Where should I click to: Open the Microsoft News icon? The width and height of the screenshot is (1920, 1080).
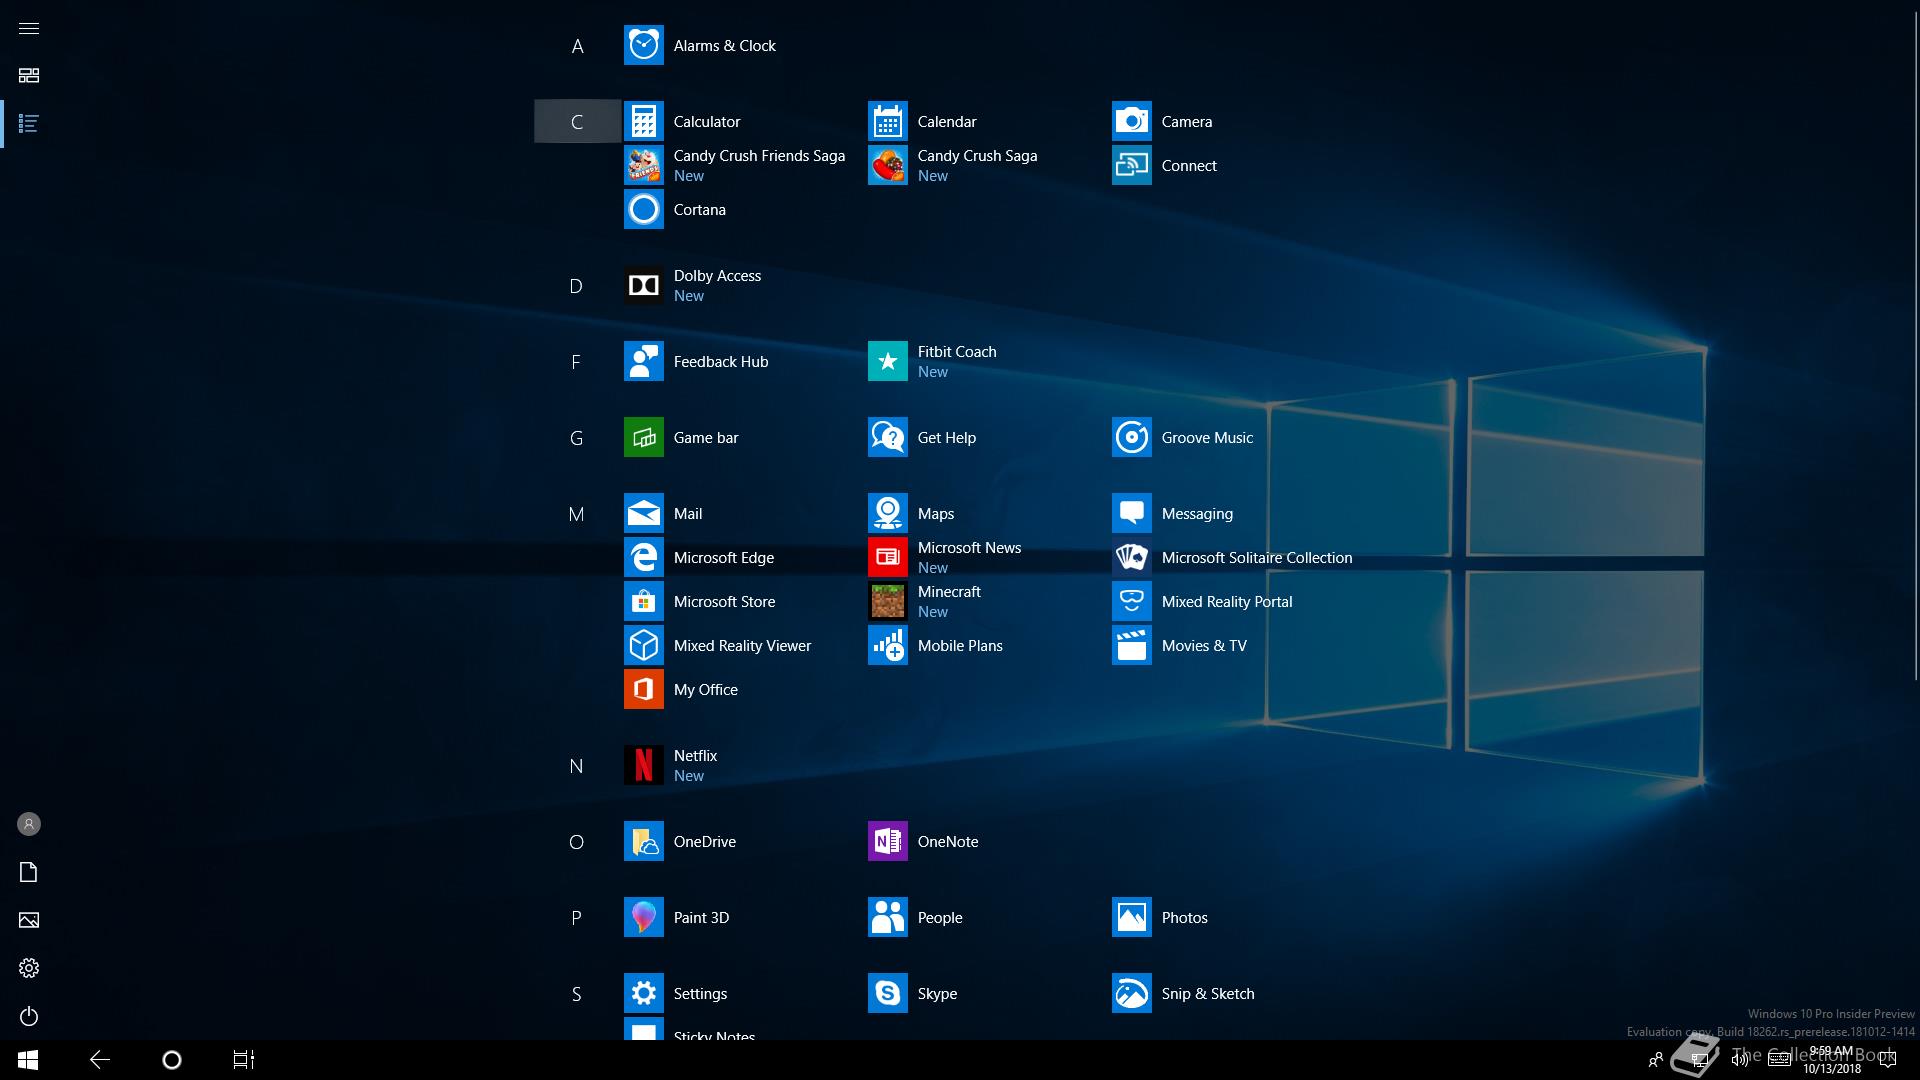pos(887,558)
